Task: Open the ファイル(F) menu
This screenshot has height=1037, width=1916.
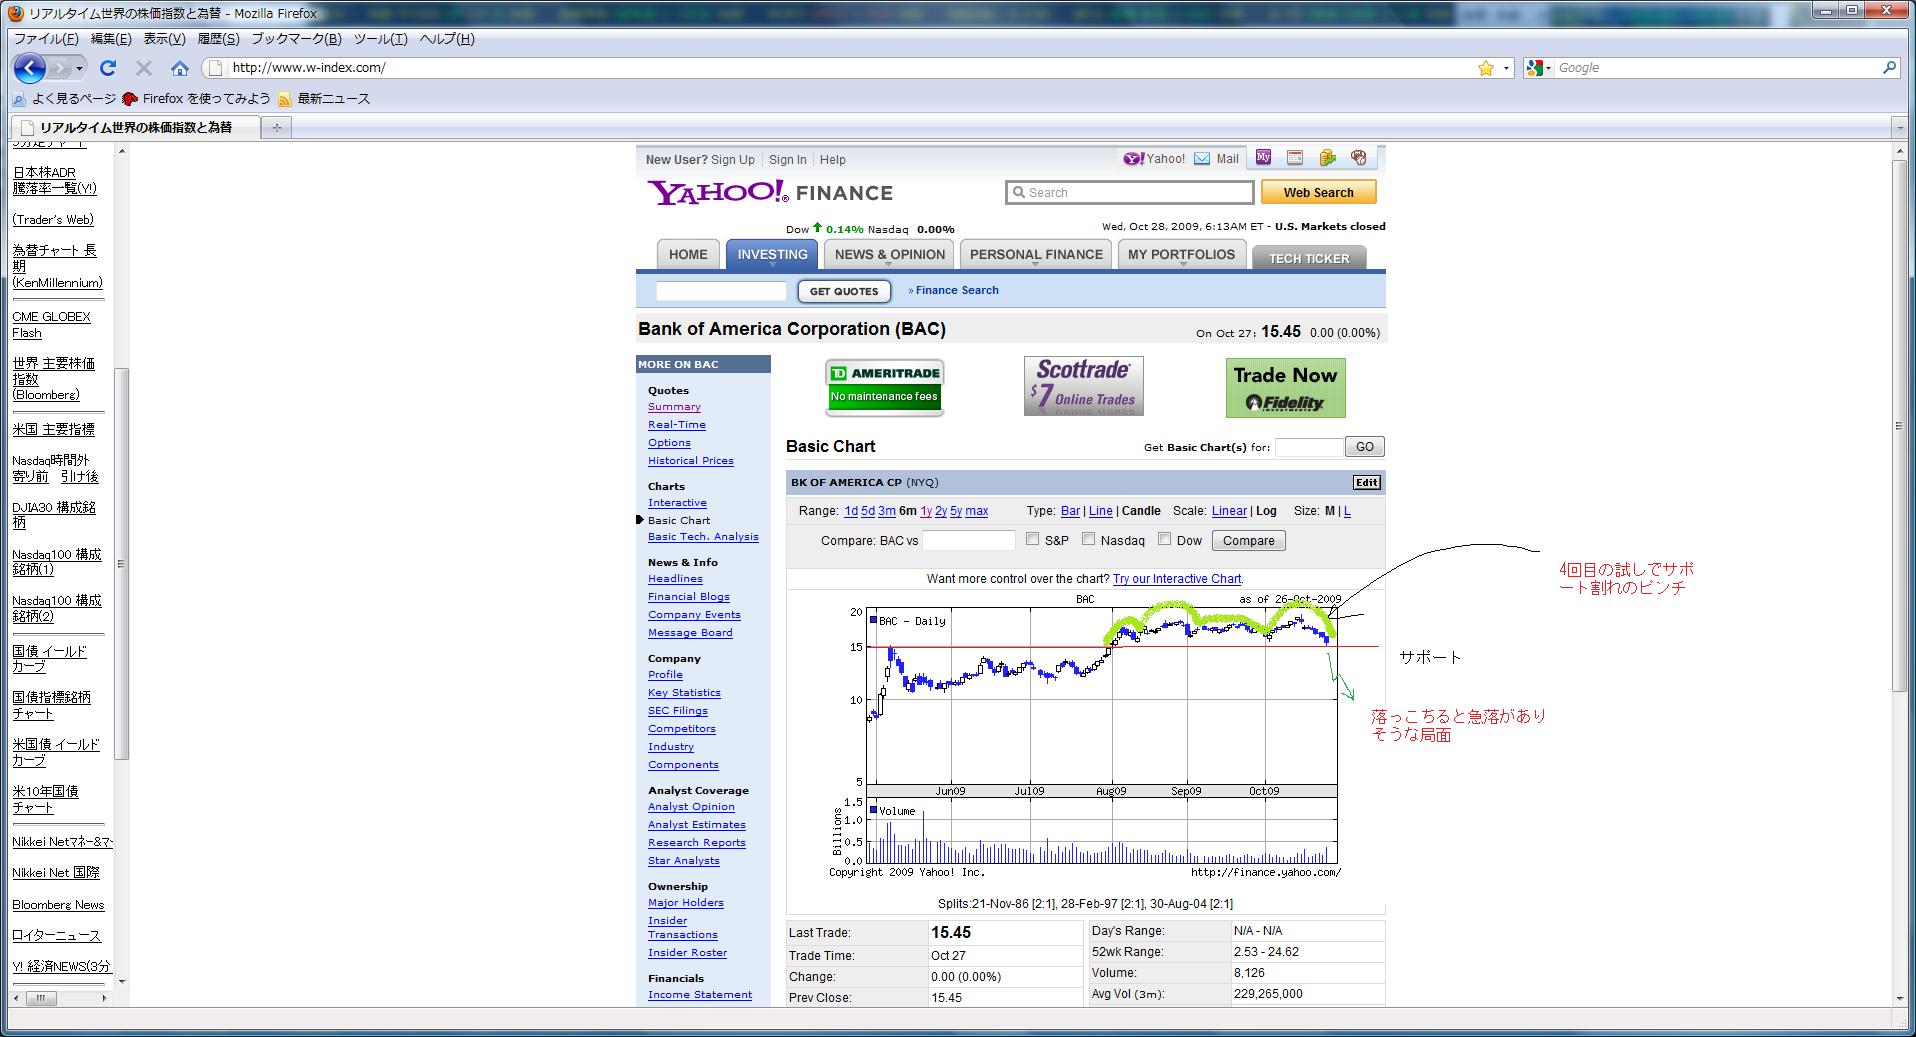Action: (46, 39)
